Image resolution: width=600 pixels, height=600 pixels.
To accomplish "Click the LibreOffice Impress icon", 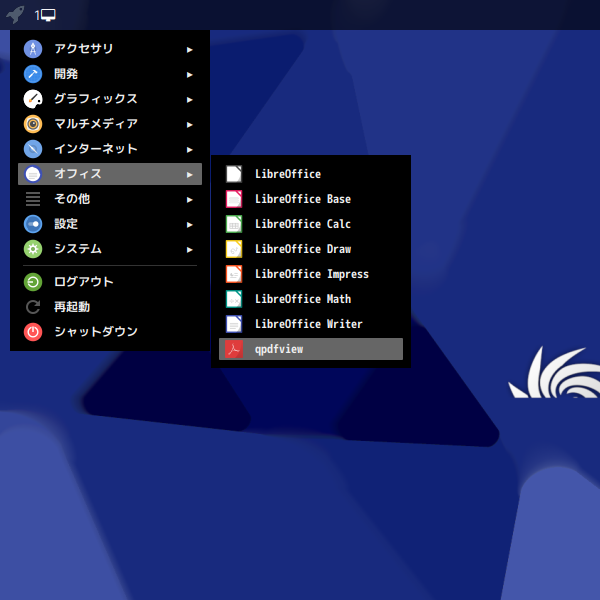I will click(234, 274).
